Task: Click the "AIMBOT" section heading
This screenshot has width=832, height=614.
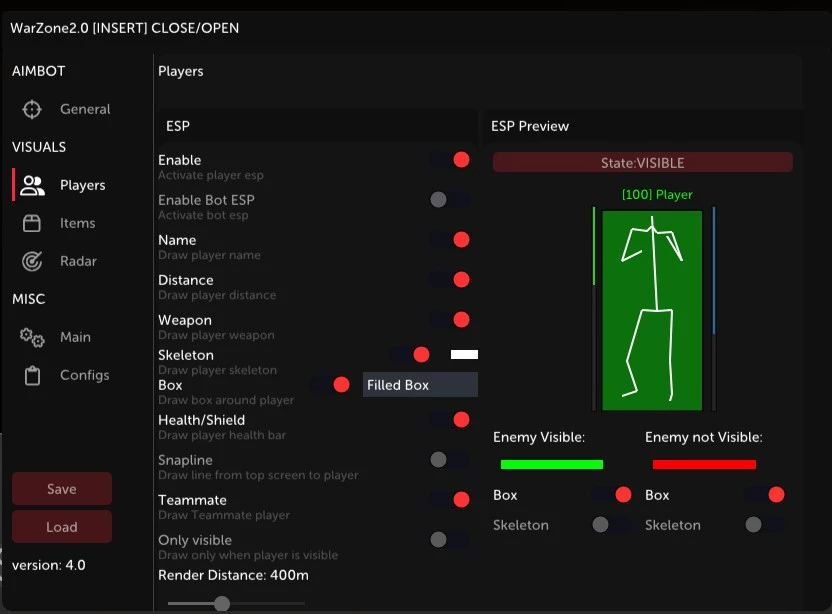Action: pos(39,71)
